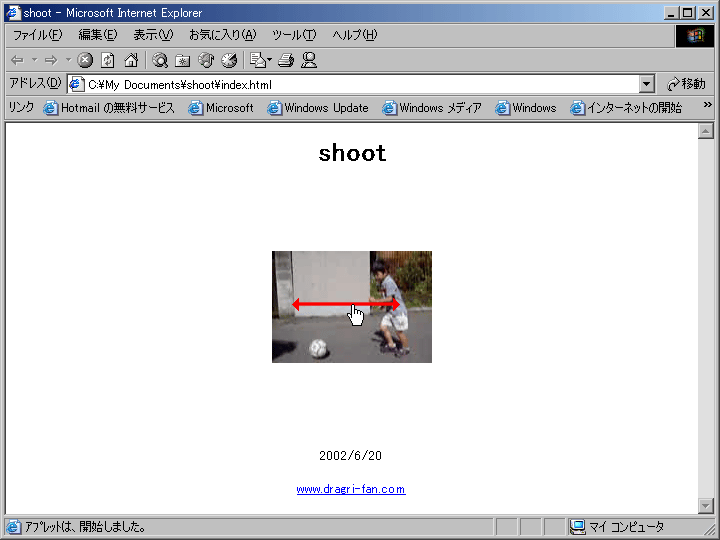Click the アプレットは、開始しました。 status text
The image size is (720, 540).
(85, 527)
